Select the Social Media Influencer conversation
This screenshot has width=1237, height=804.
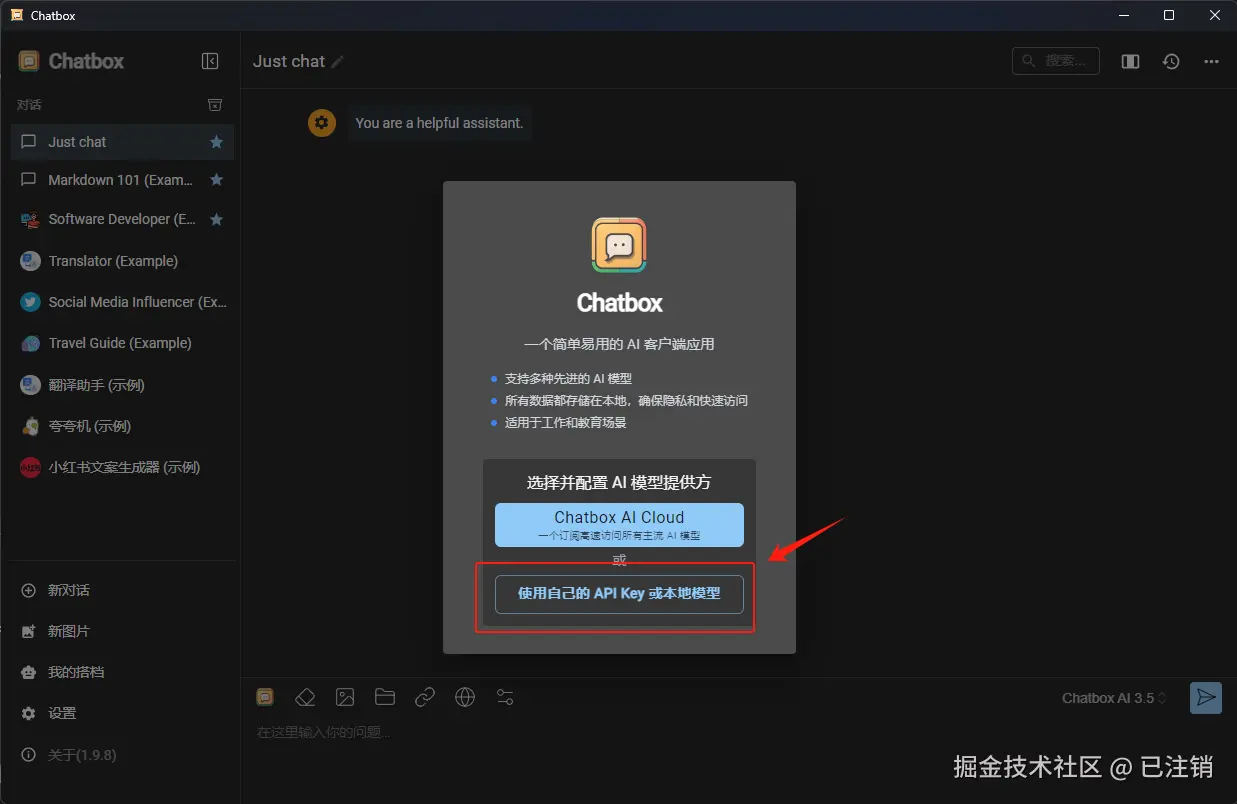pos(122,302)
